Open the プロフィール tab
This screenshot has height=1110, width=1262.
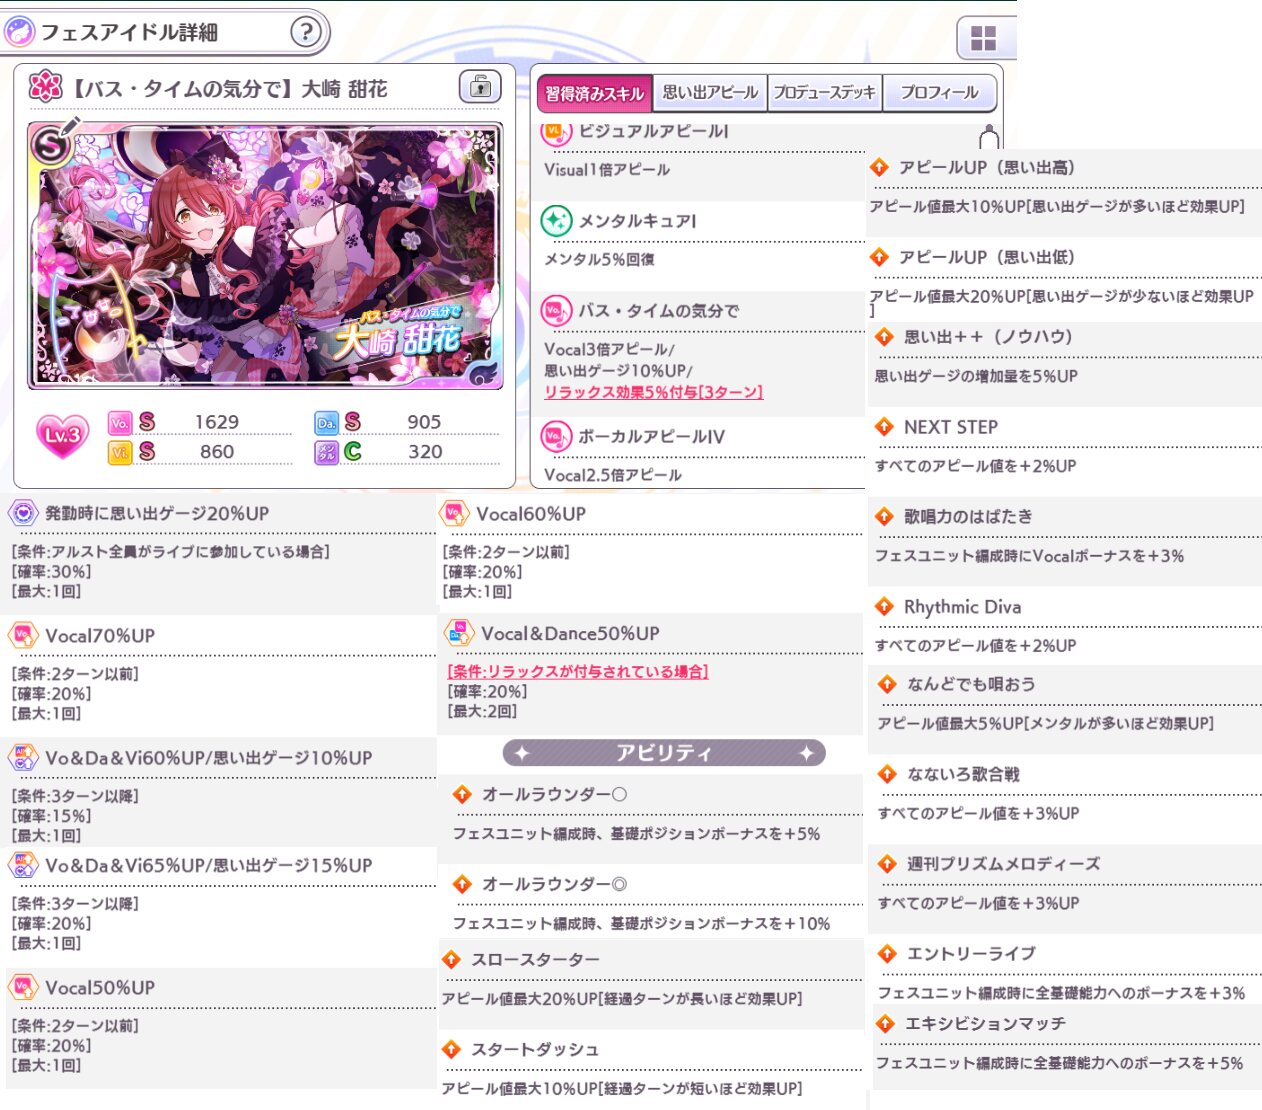pyautogui.click(x=940, y=93)
